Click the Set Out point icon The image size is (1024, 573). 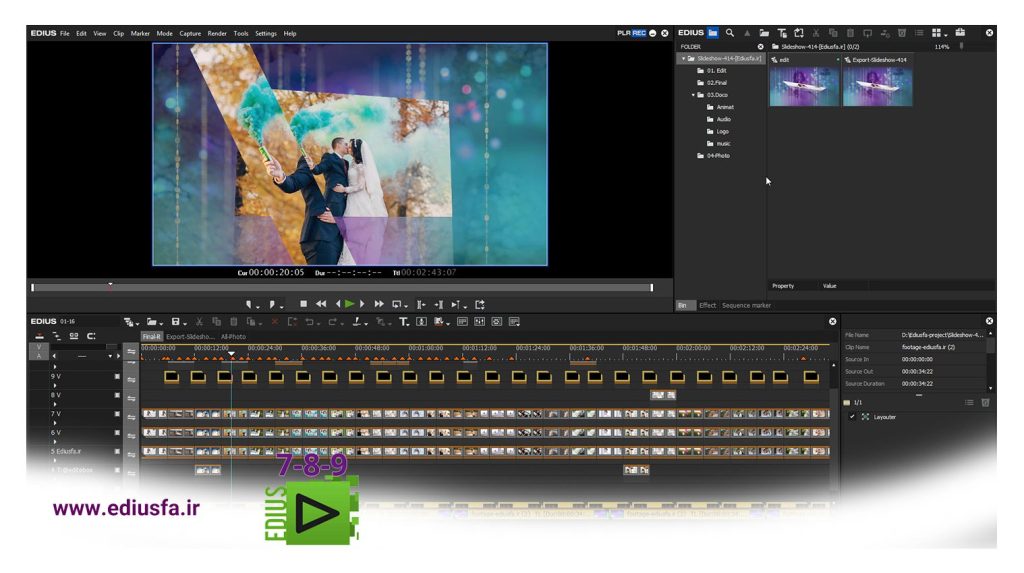[x=272, y=304]
